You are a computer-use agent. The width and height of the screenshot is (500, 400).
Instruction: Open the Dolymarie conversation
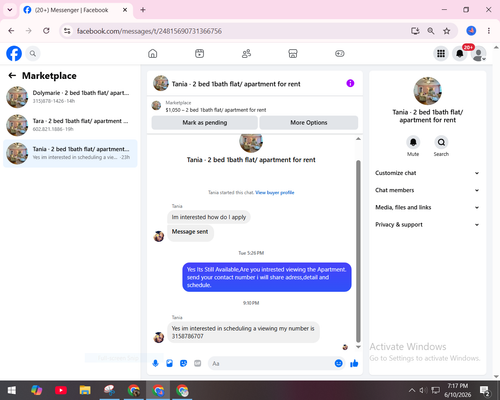click(70, 97)
